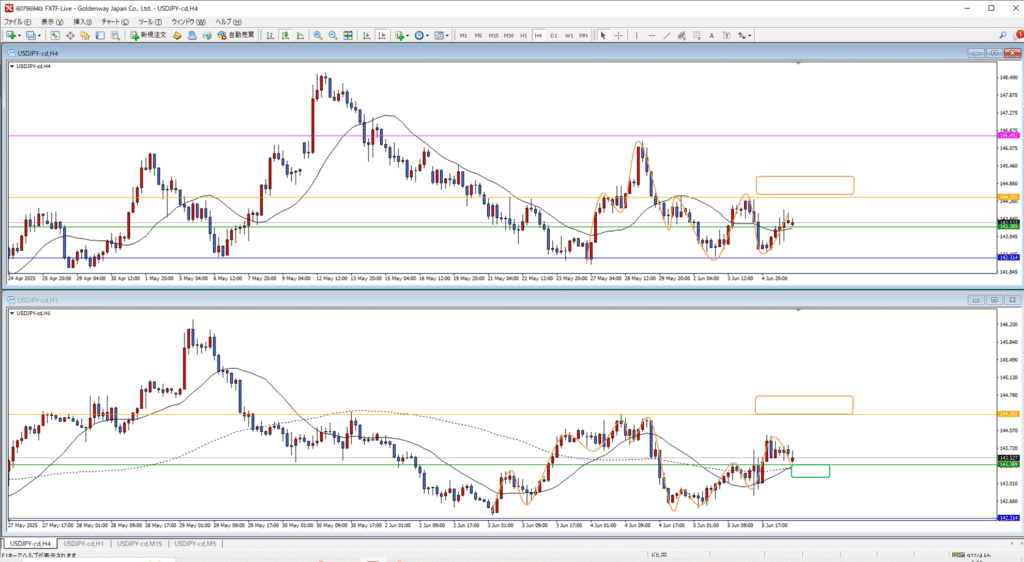This screenshot has height=562, width=1024.
Task: Open the ファイル menu
Action: 18,22
